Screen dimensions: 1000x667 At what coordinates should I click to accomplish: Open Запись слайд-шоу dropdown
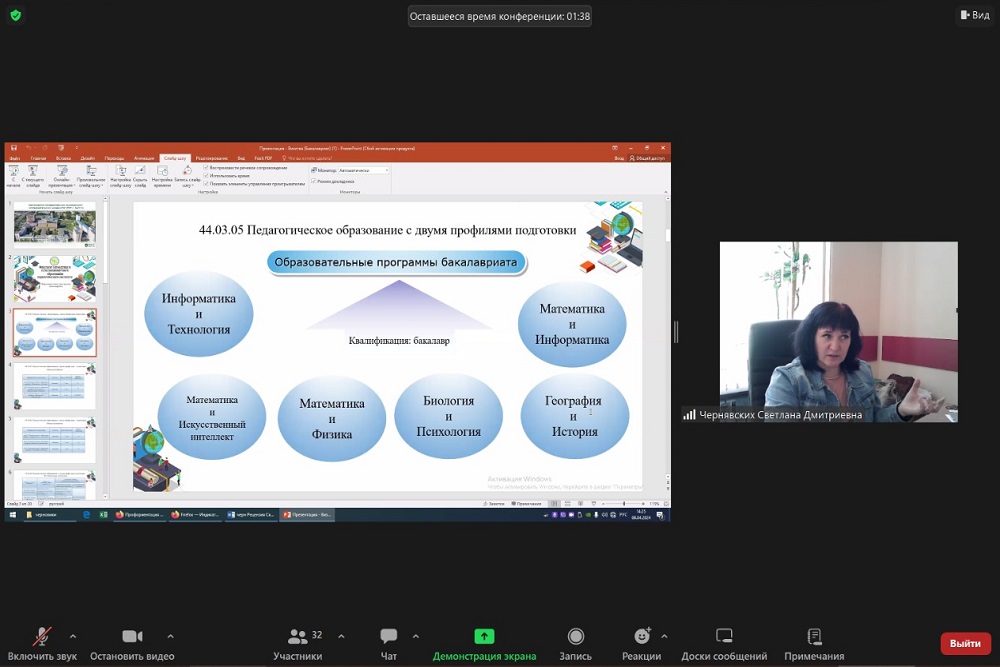(187, 176)
